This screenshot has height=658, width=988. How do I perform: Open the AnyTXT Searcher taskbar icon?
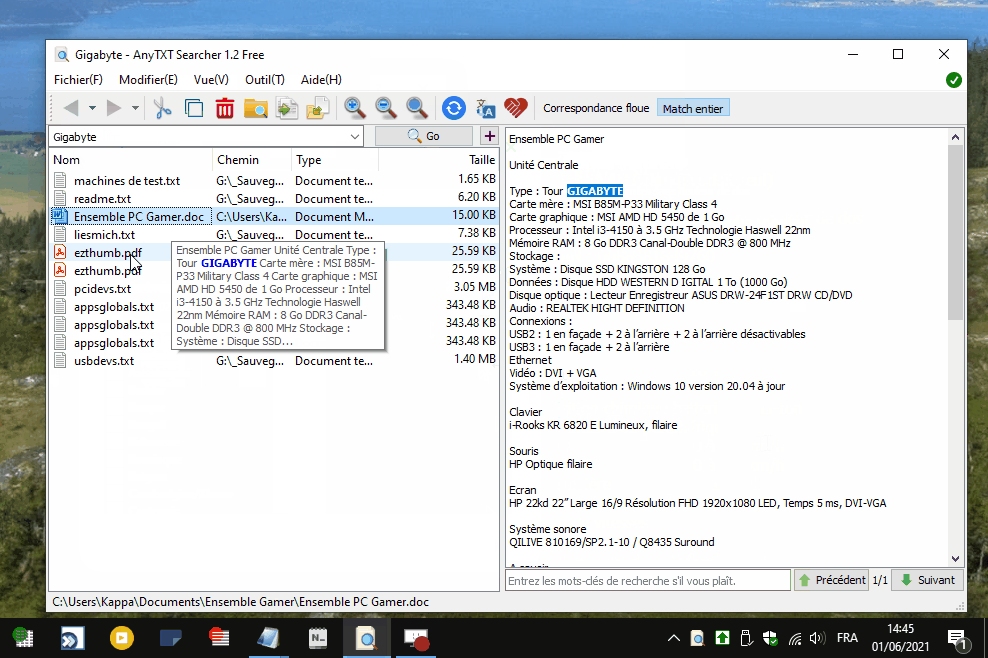point(366,638)
